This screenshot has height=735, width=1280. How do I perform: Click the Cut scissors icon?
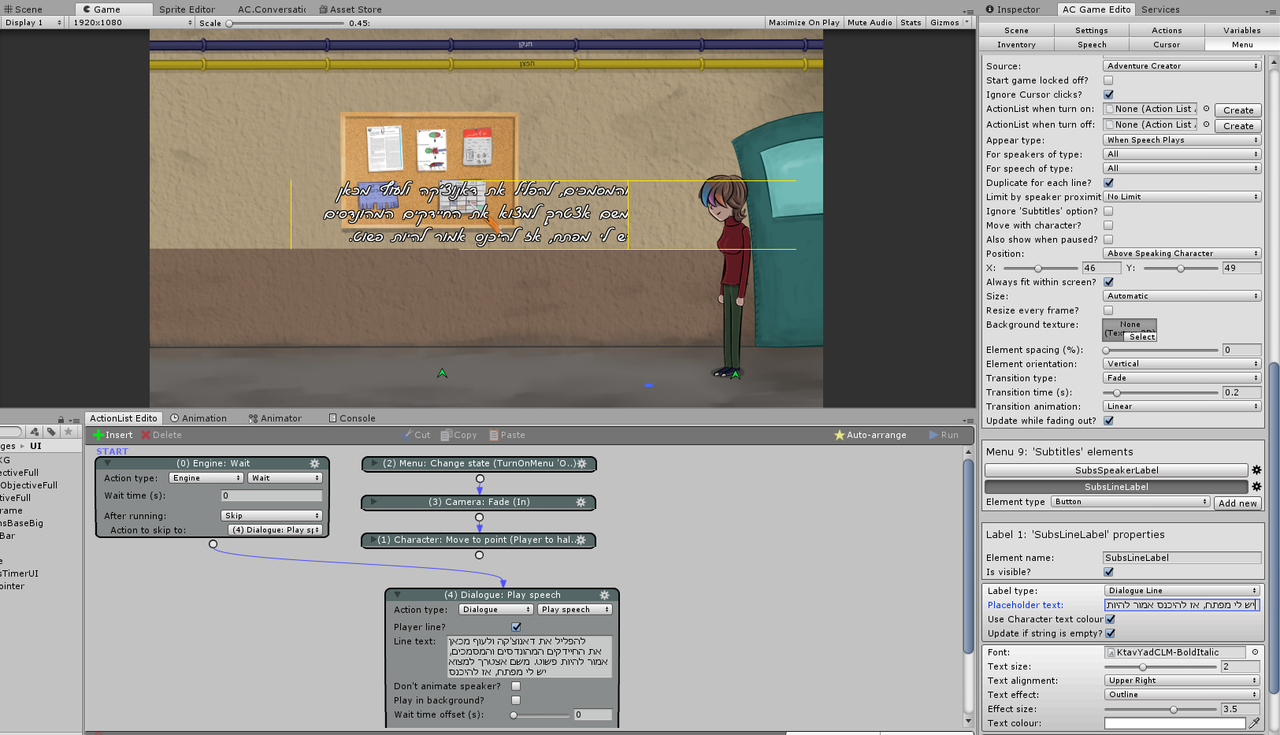click(x=407, y=435)
